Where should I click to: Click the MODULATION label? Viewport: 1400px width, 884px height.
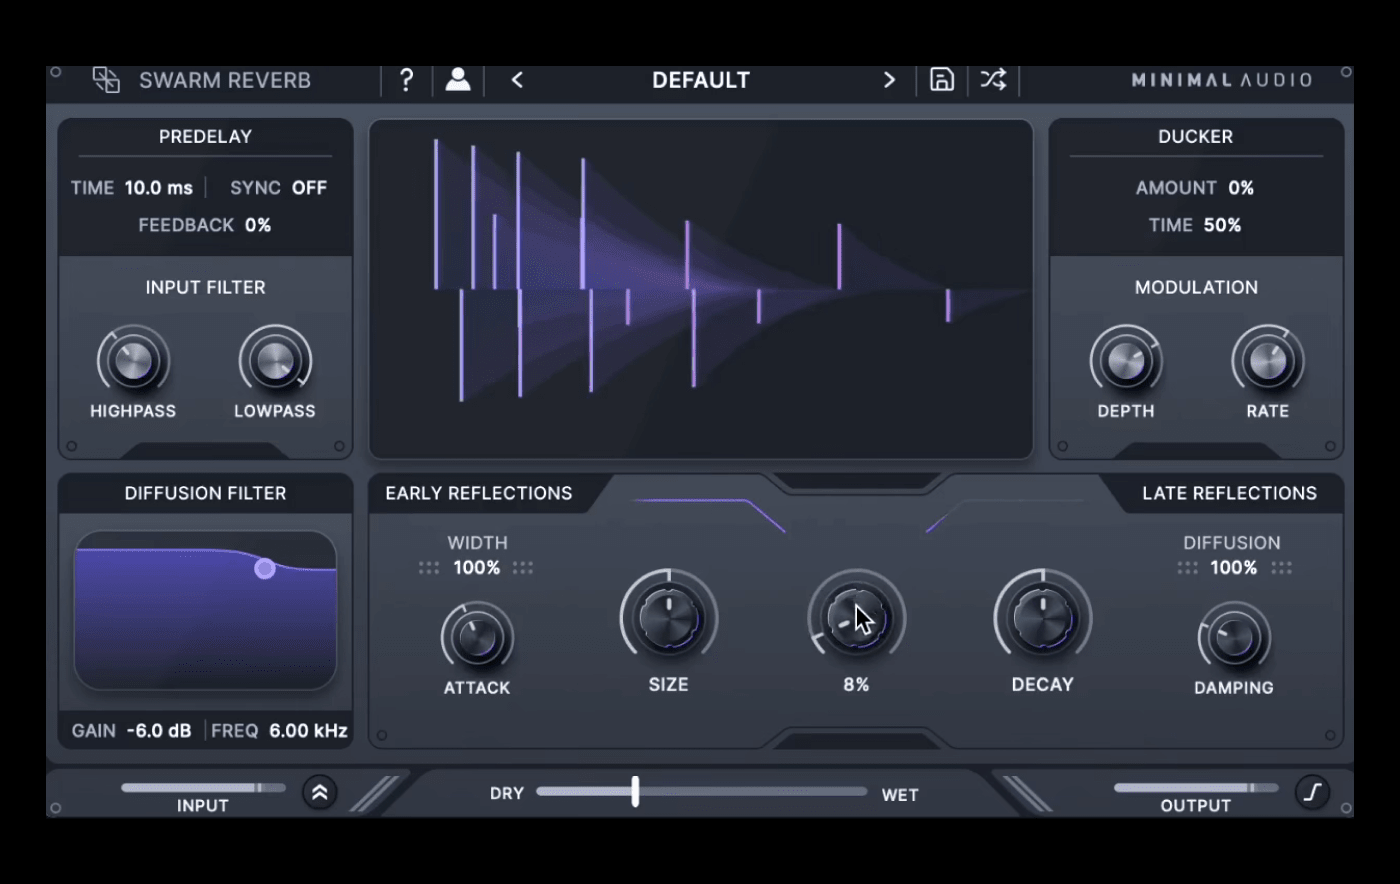1196,288
